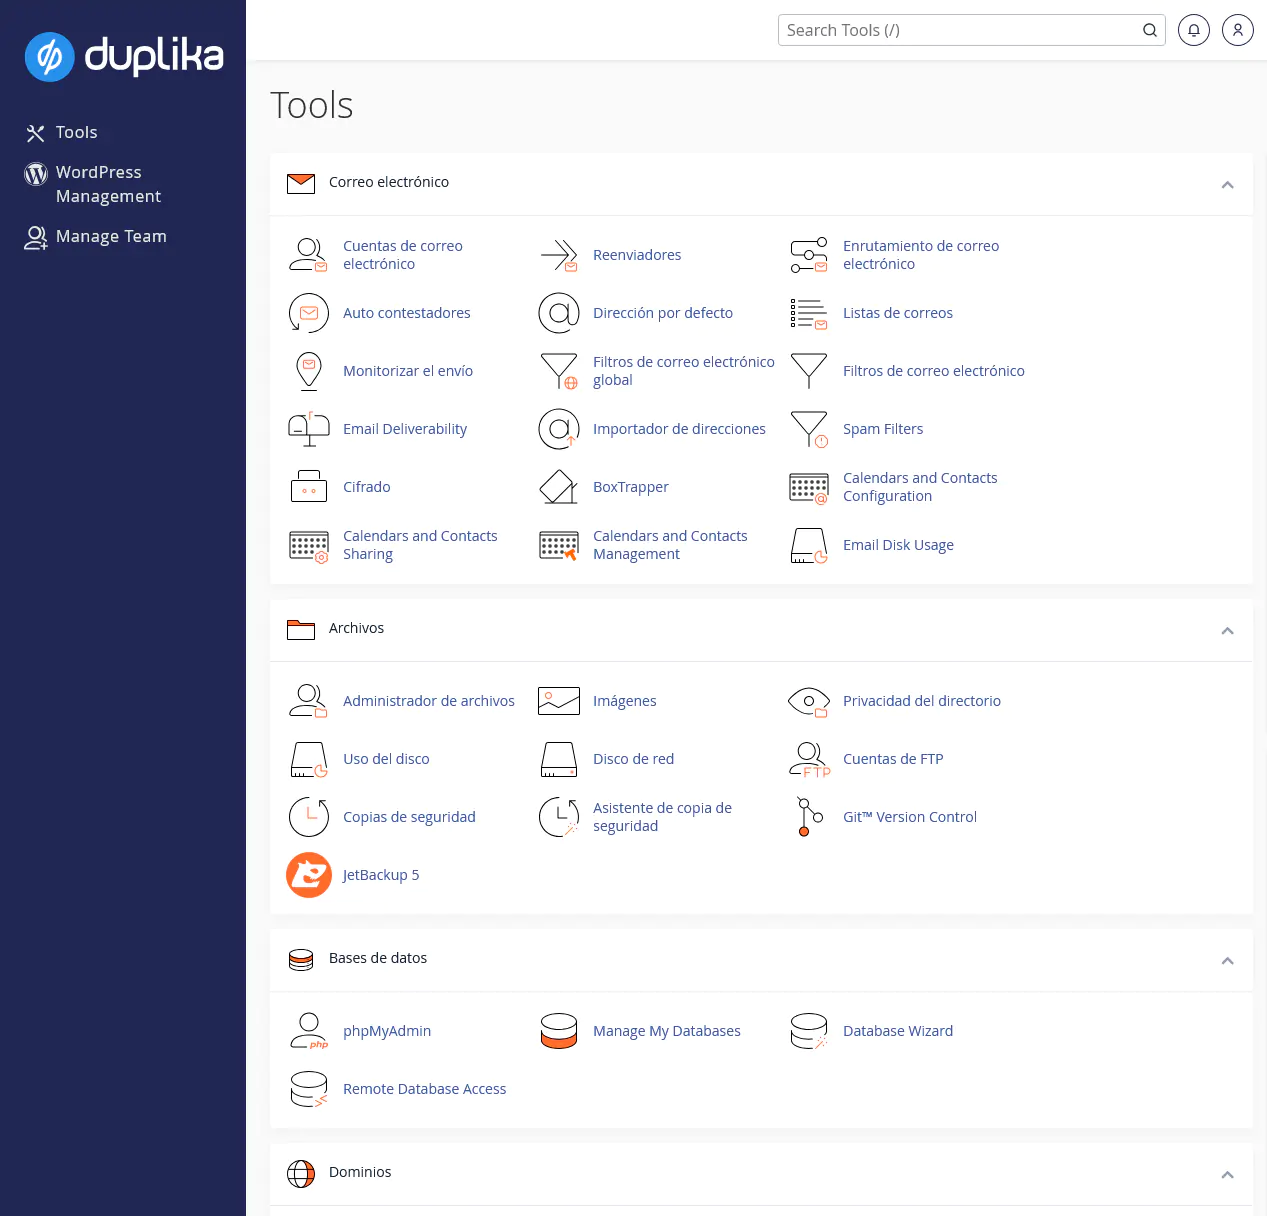Select the BoxTrapper icon
The height and width of the screenshot is (1216, 1267).
[559, 487]
